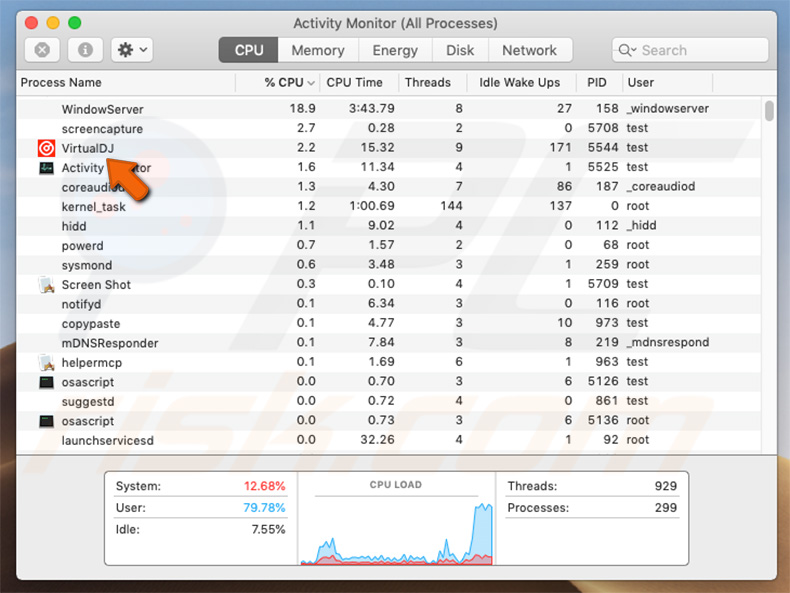Sort by Idle Wake Ups column
Screen dimensions: 790x593
[x=519, y=82]
